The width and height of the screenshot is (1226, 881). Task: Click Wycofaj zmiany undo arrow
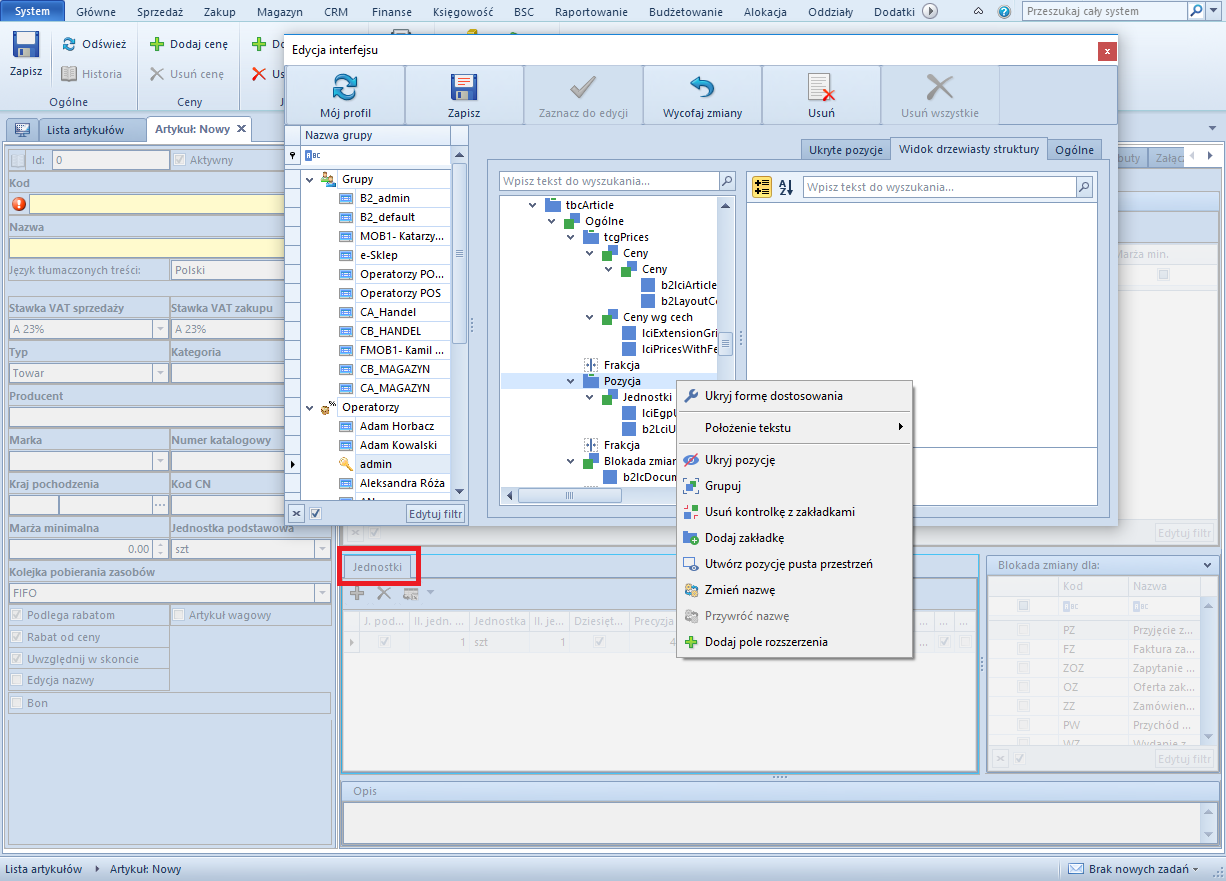click(x=702, y=88)
